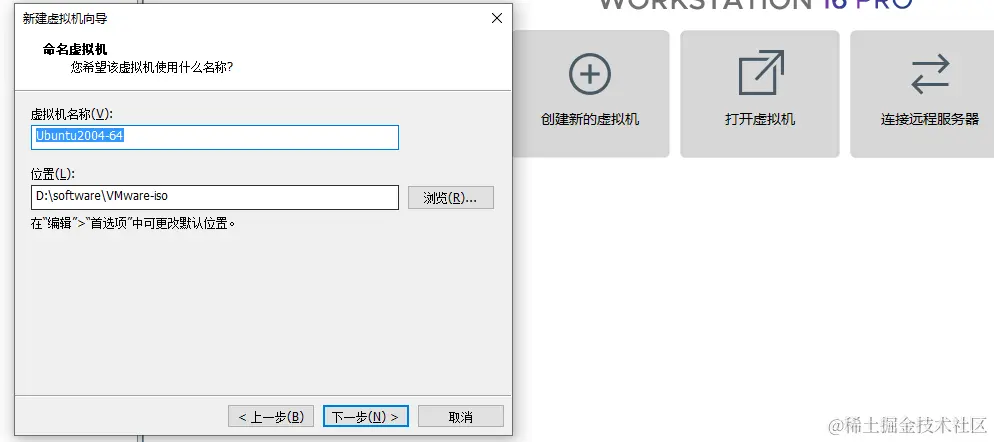Image resolution: width=994 pixels, height=442 pixels.
Task: Click the open-VM arrow icon in the 打开虚拟机 tile
Action: 761,72
